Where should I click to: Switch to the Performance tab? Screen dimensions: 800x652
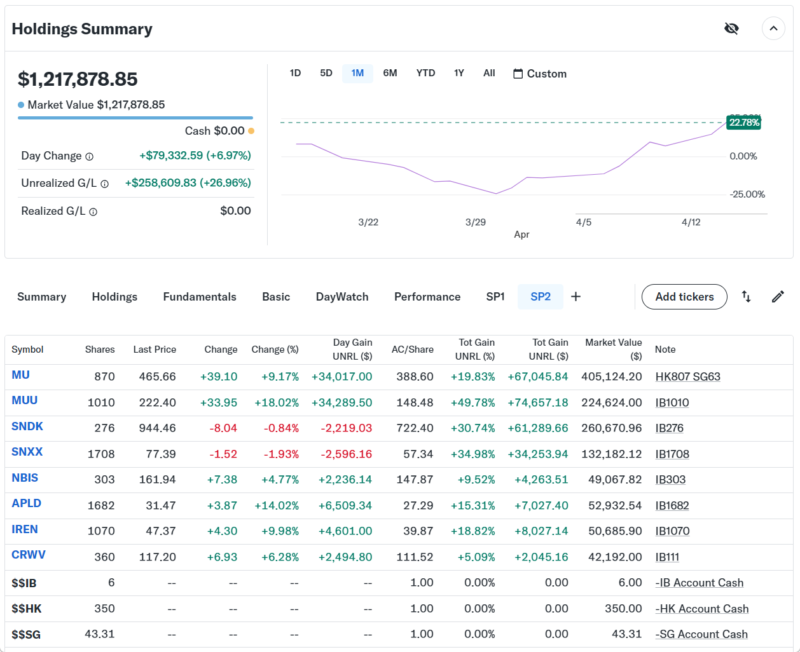point(427,297)
